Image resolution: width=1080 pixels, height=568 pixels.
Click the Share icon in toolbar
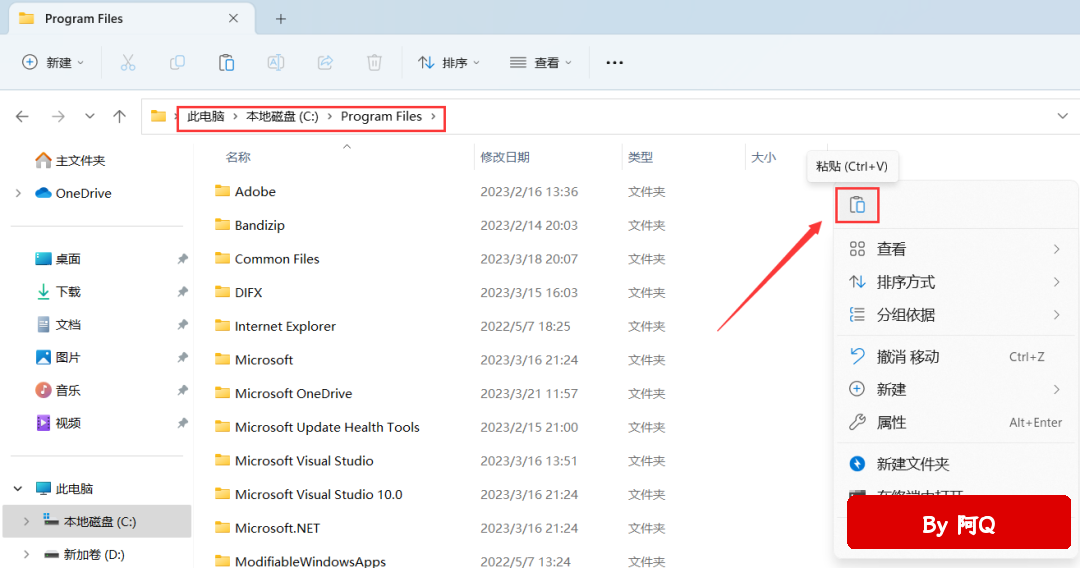(x=325, y=62)
